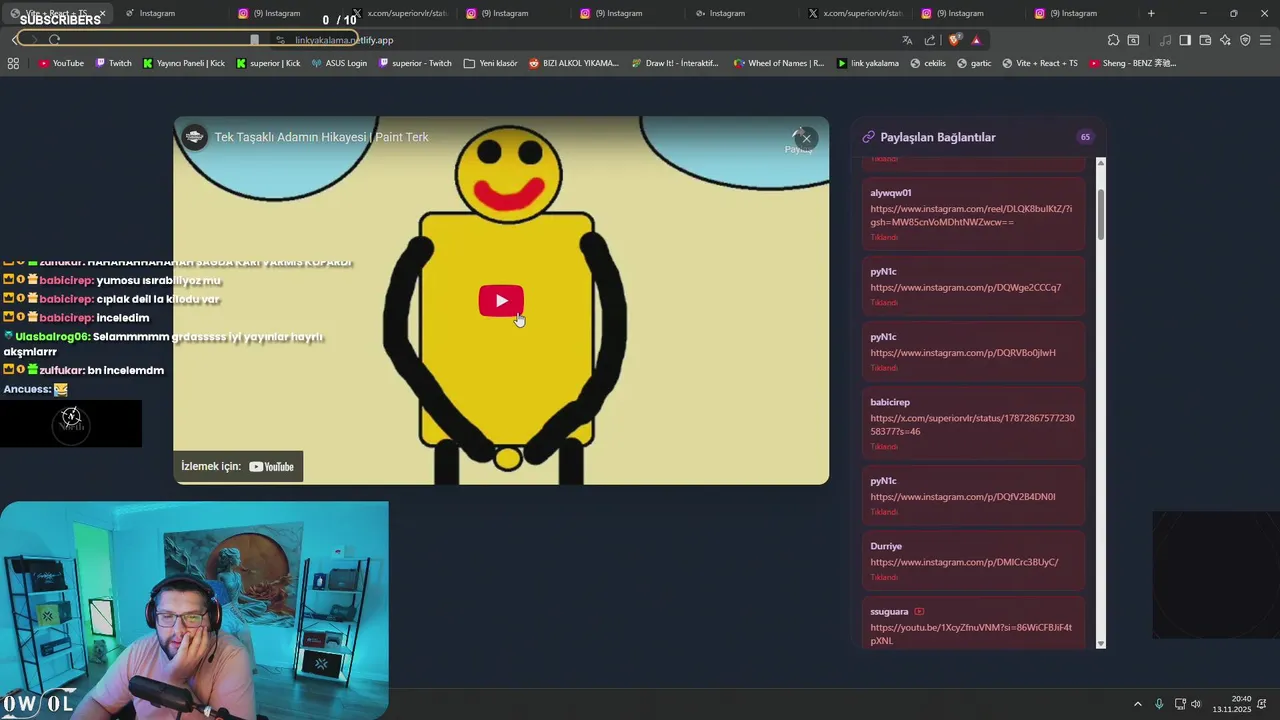The image size is (1280, 720).
Task: Click the username 'Durriye' in links list
Action: click(x=886, y=546)
